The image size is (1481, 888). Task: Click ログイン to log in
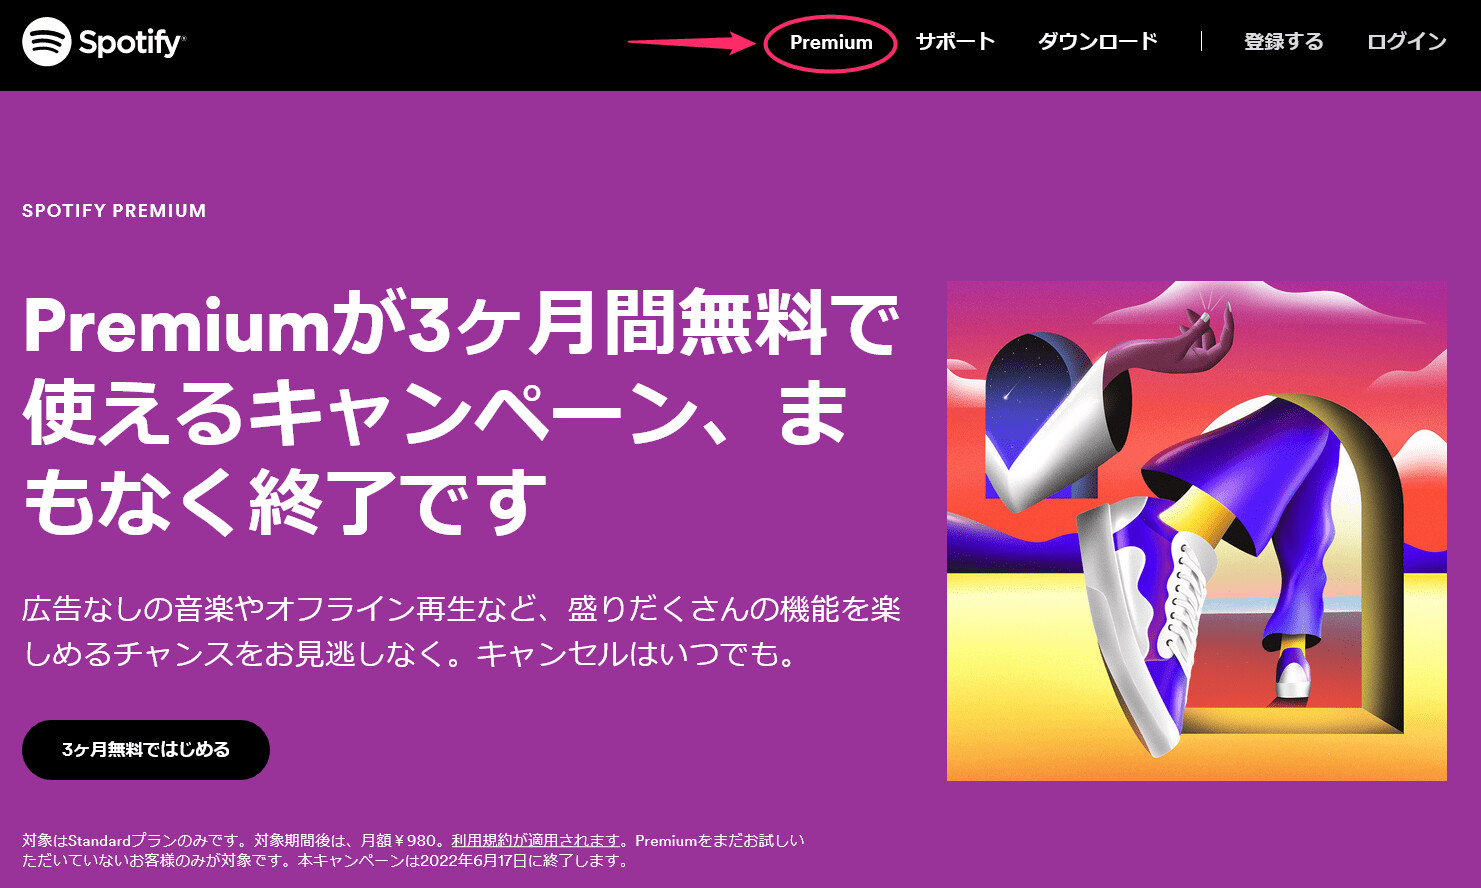tap(1406, 42)
